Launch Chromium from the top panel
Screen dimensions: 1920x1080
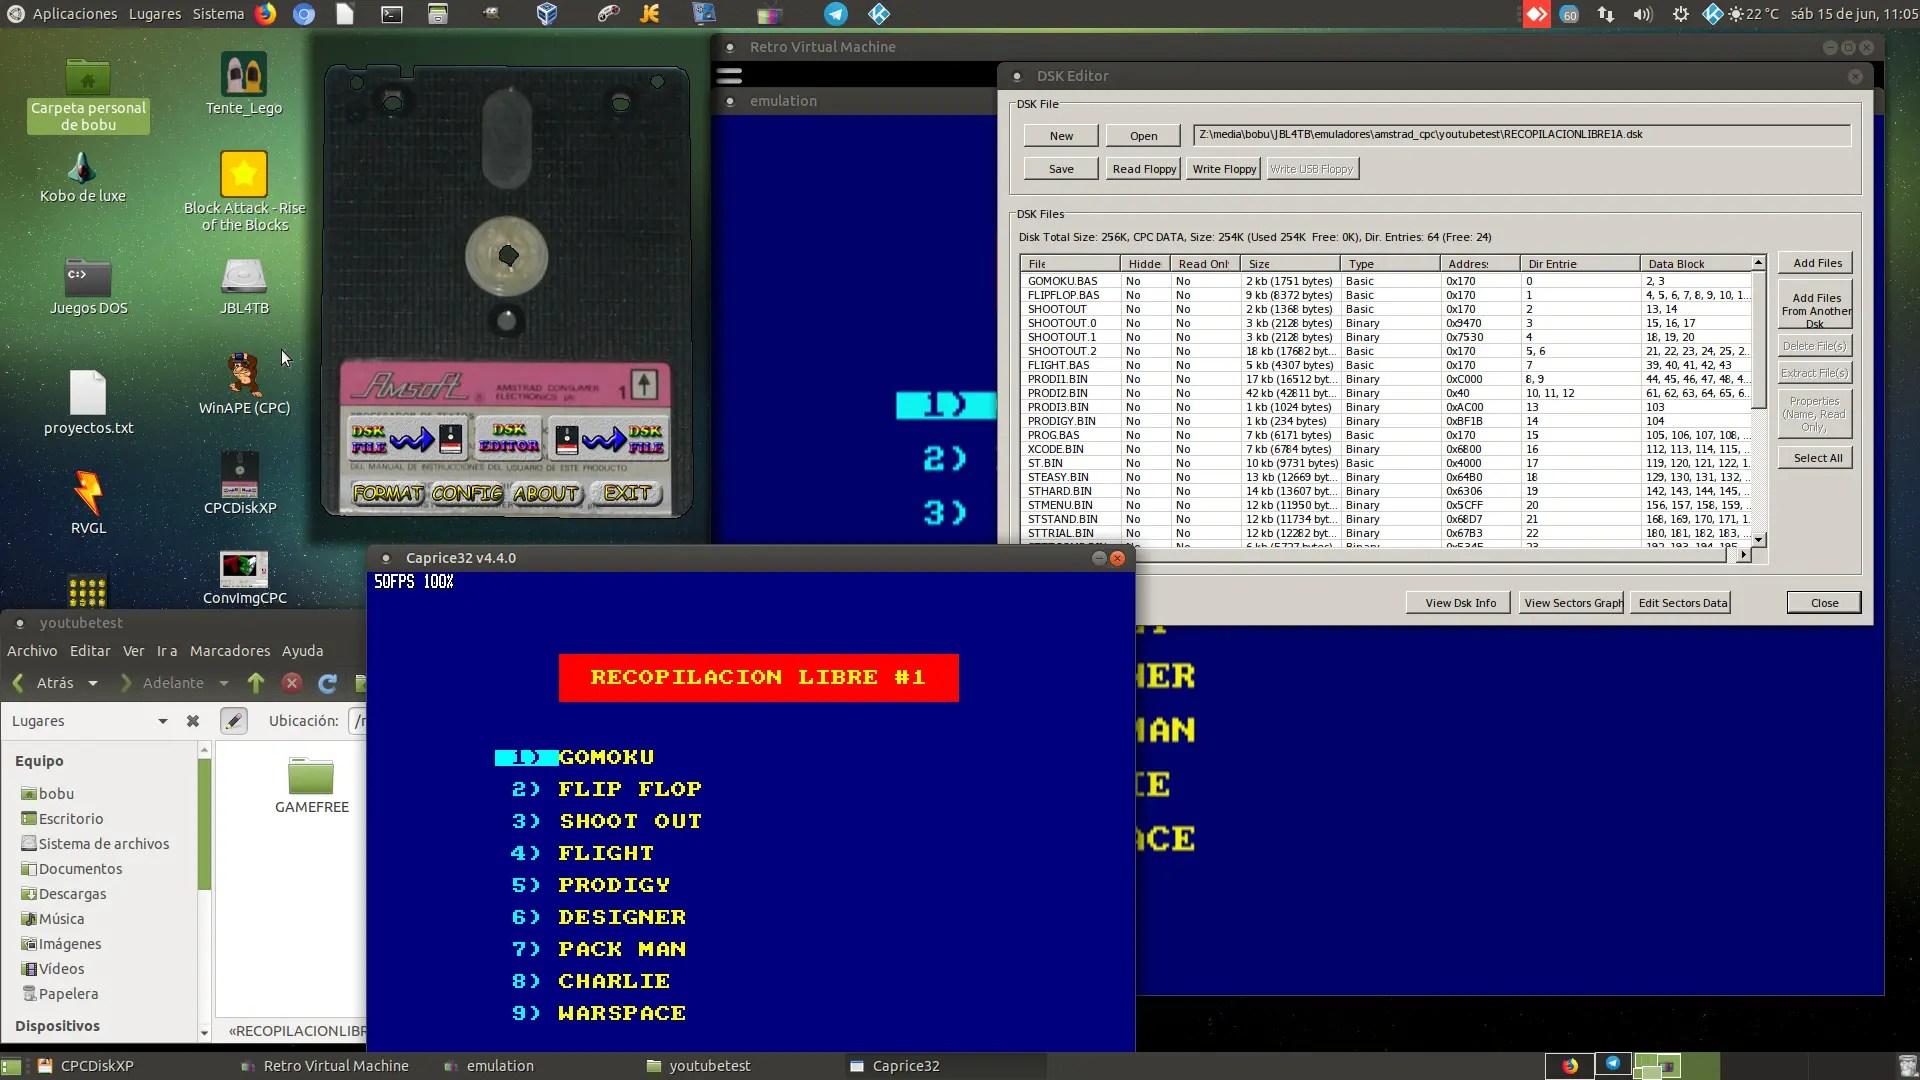coord(304,14)
